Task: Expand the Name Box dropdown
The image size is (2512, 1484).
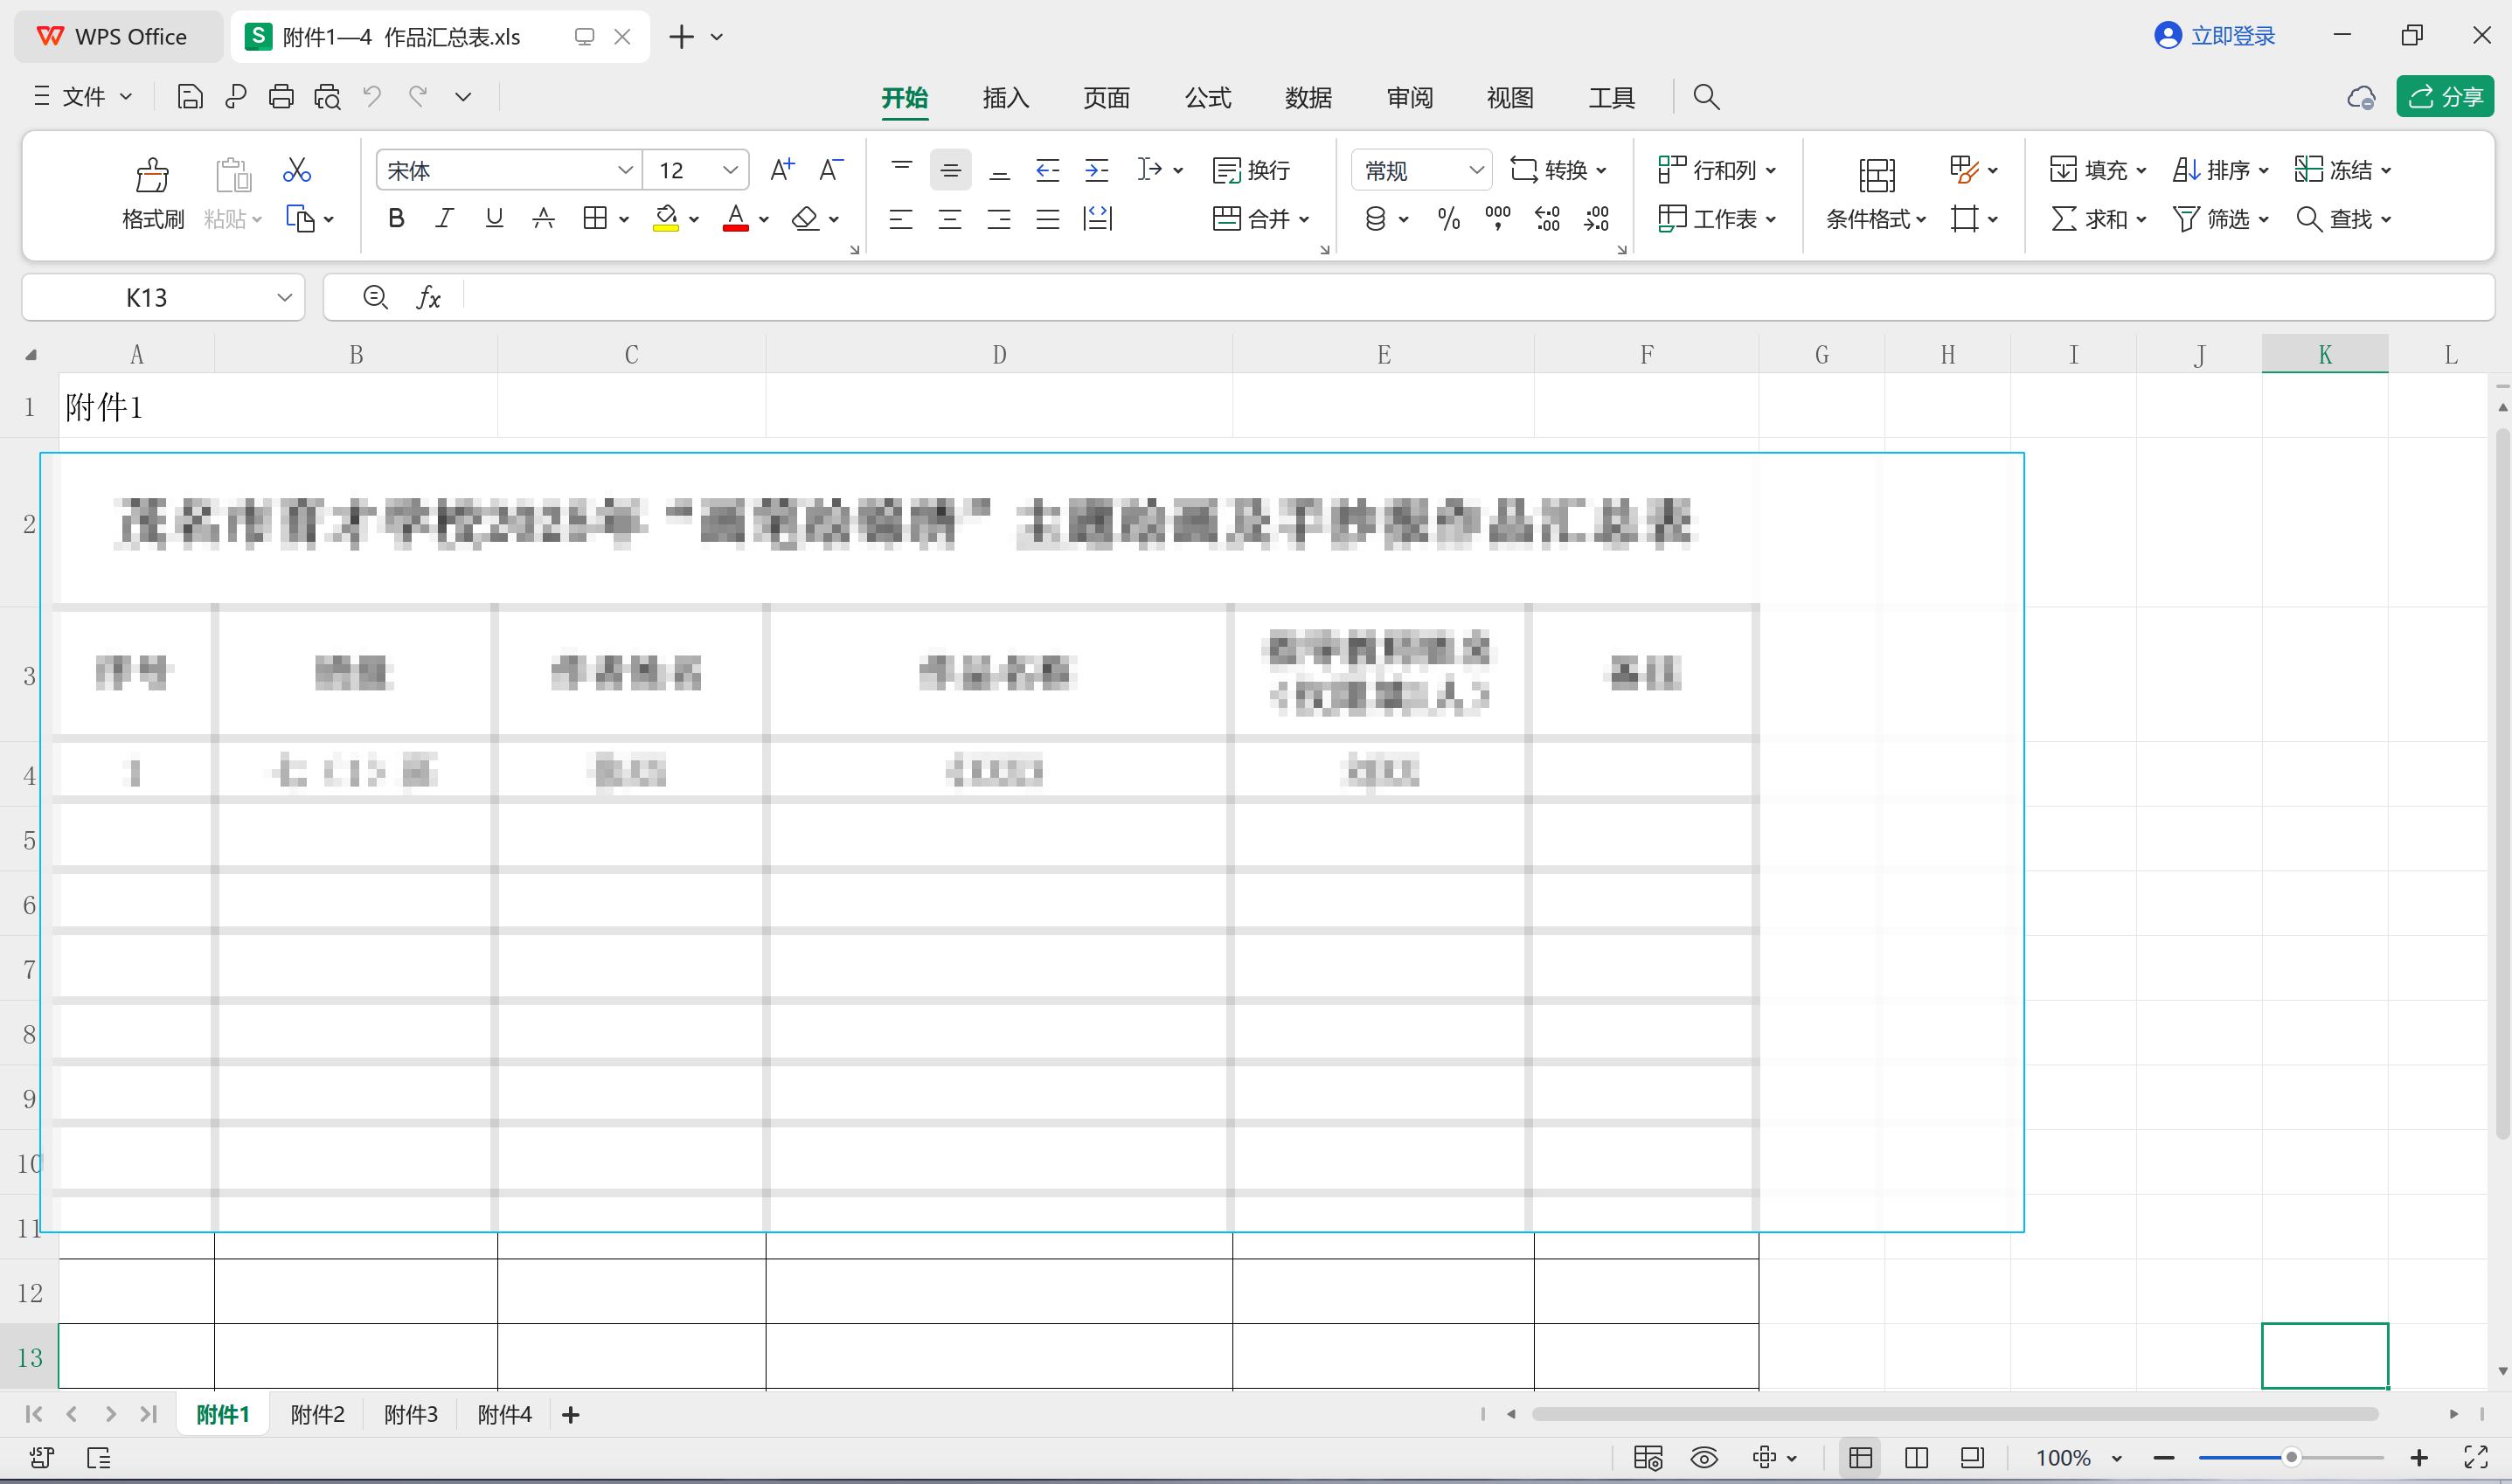Action: [284, 297]
